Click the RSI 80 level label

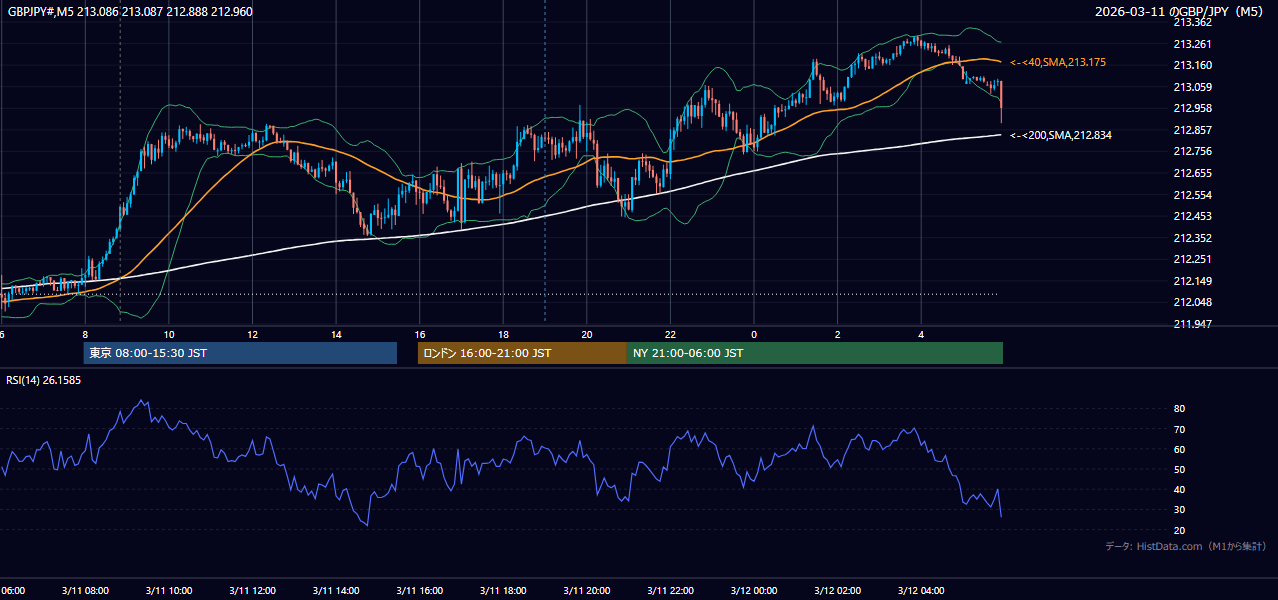coord(1179,409)
